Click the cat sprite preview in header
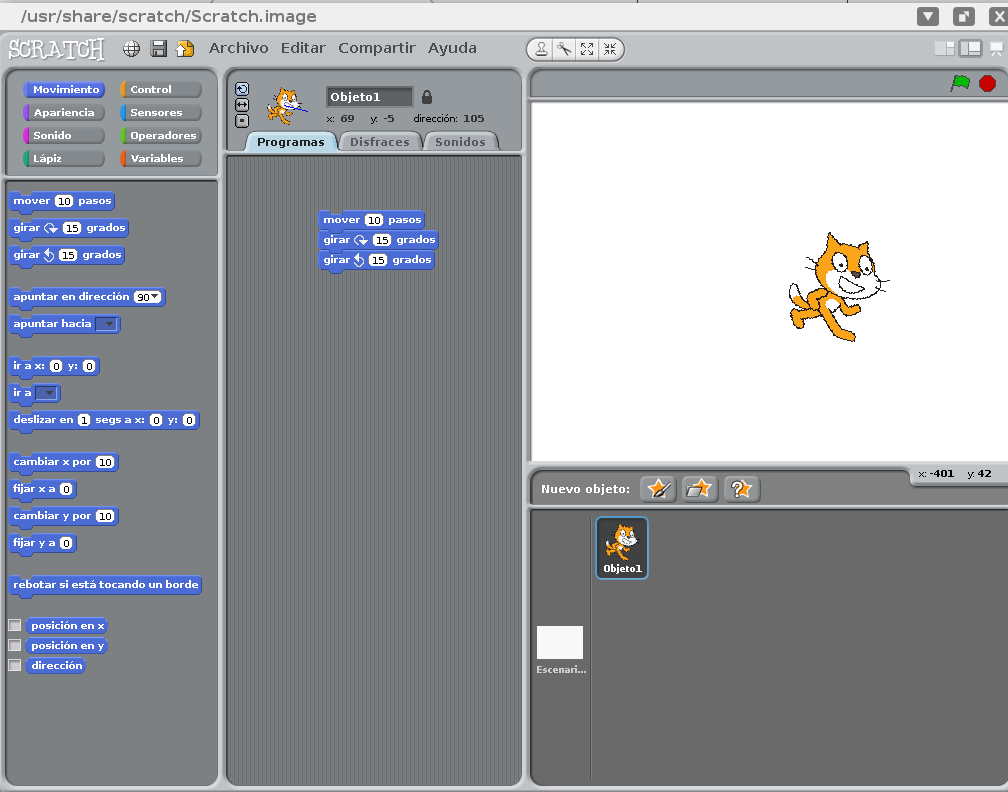Image resolution: width=1008 pixels, height=792 pixels. pyautogui.click(x=286, y=106)
